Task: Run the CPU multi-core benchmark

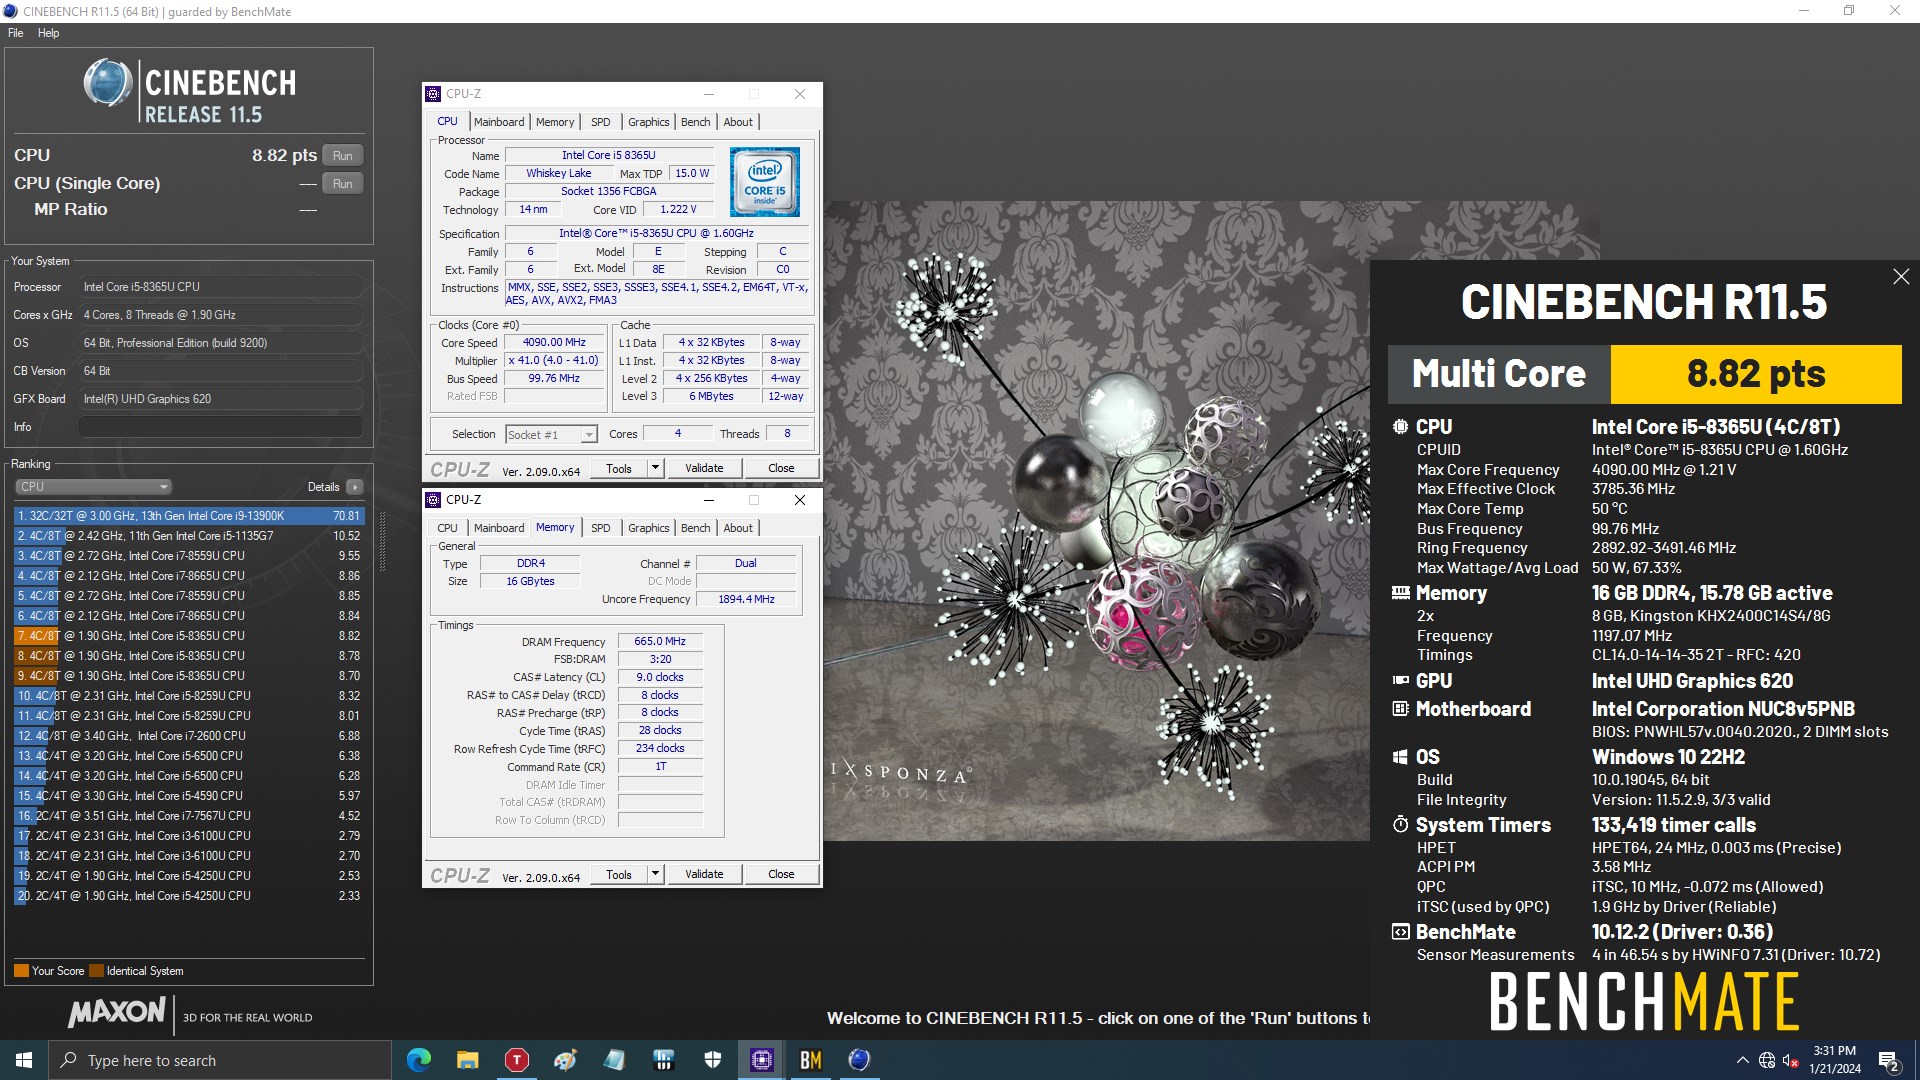Action: pos(342,155)
